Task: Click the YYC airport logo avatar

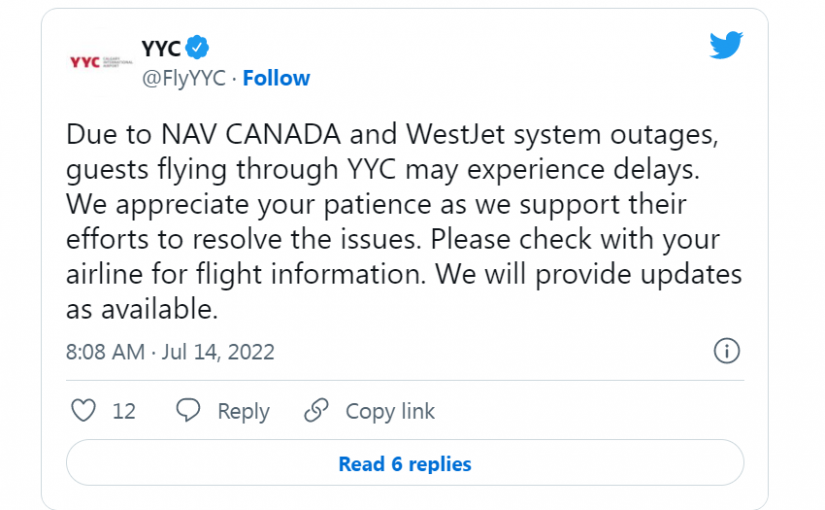Action: [100, 62]
